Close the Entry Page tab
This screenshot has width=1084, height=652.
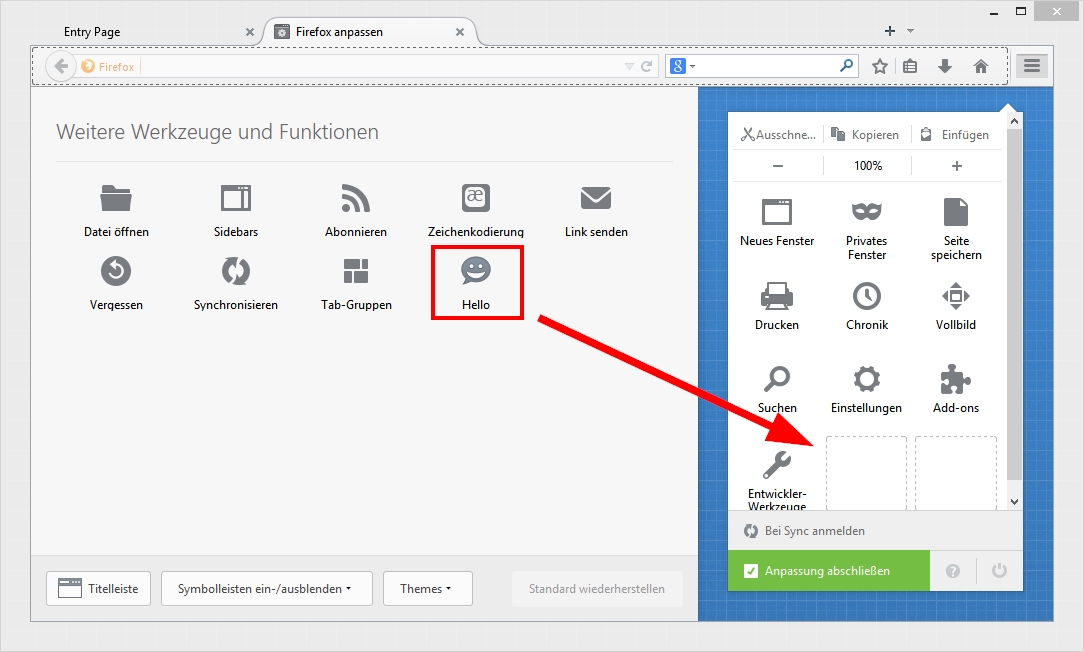tap(250, 32)
